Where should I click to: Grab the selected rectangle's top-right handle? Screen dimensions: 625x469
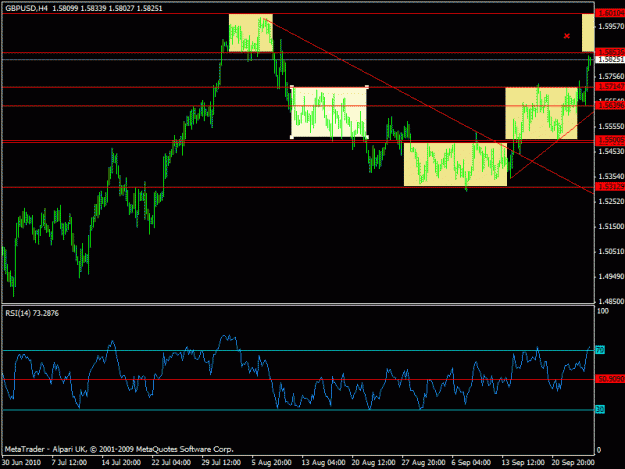pyautogui.click(x=367, y=86)
